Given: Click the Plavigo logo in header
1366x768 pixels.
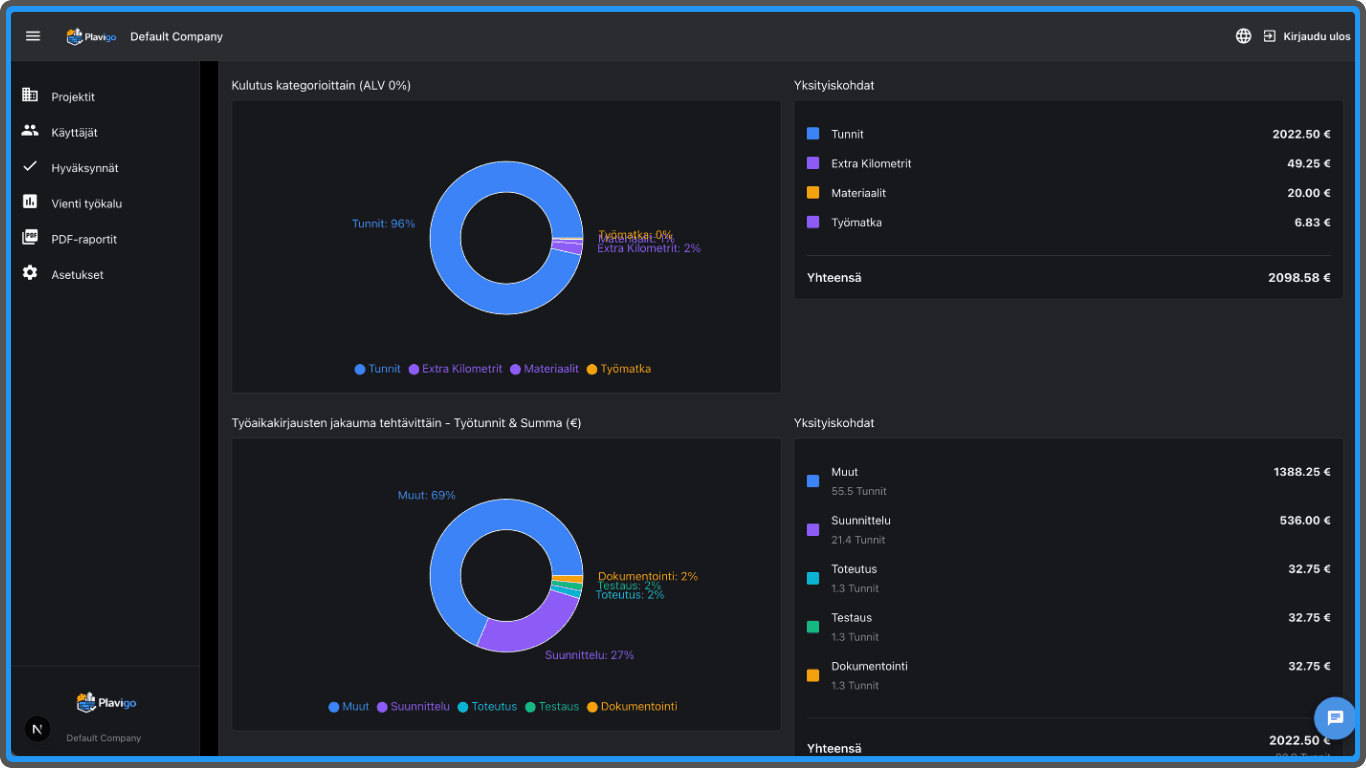Looking at the screenshot, I should coord(91,36).
